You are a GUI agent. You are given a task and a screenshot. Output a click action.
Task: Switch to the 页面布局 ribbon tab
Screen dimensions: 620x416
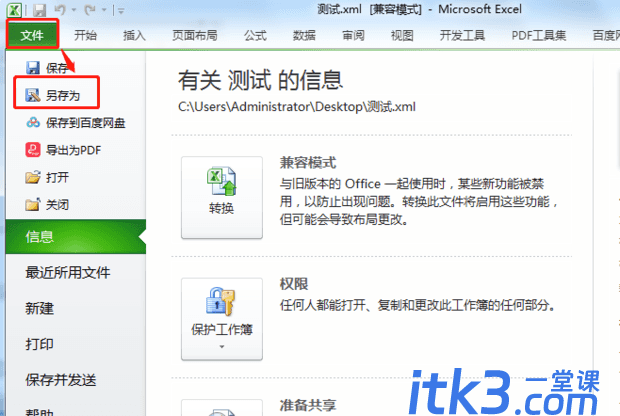point(195,36)
